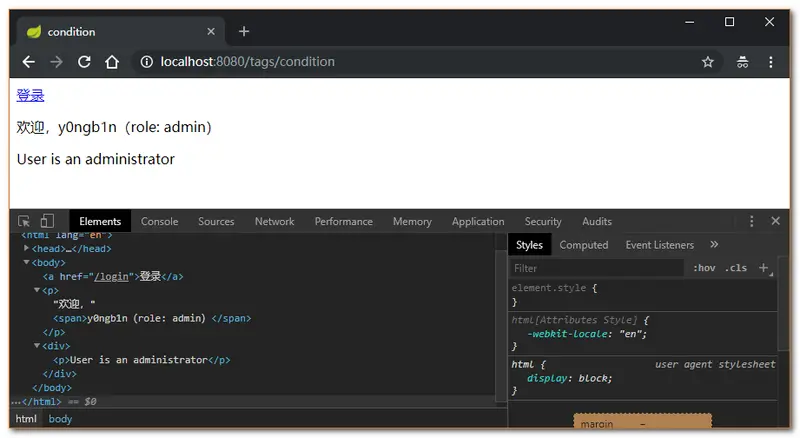Click the inspect element picker icon
This screenshot has height=438, width=800.
coord(25,221)
